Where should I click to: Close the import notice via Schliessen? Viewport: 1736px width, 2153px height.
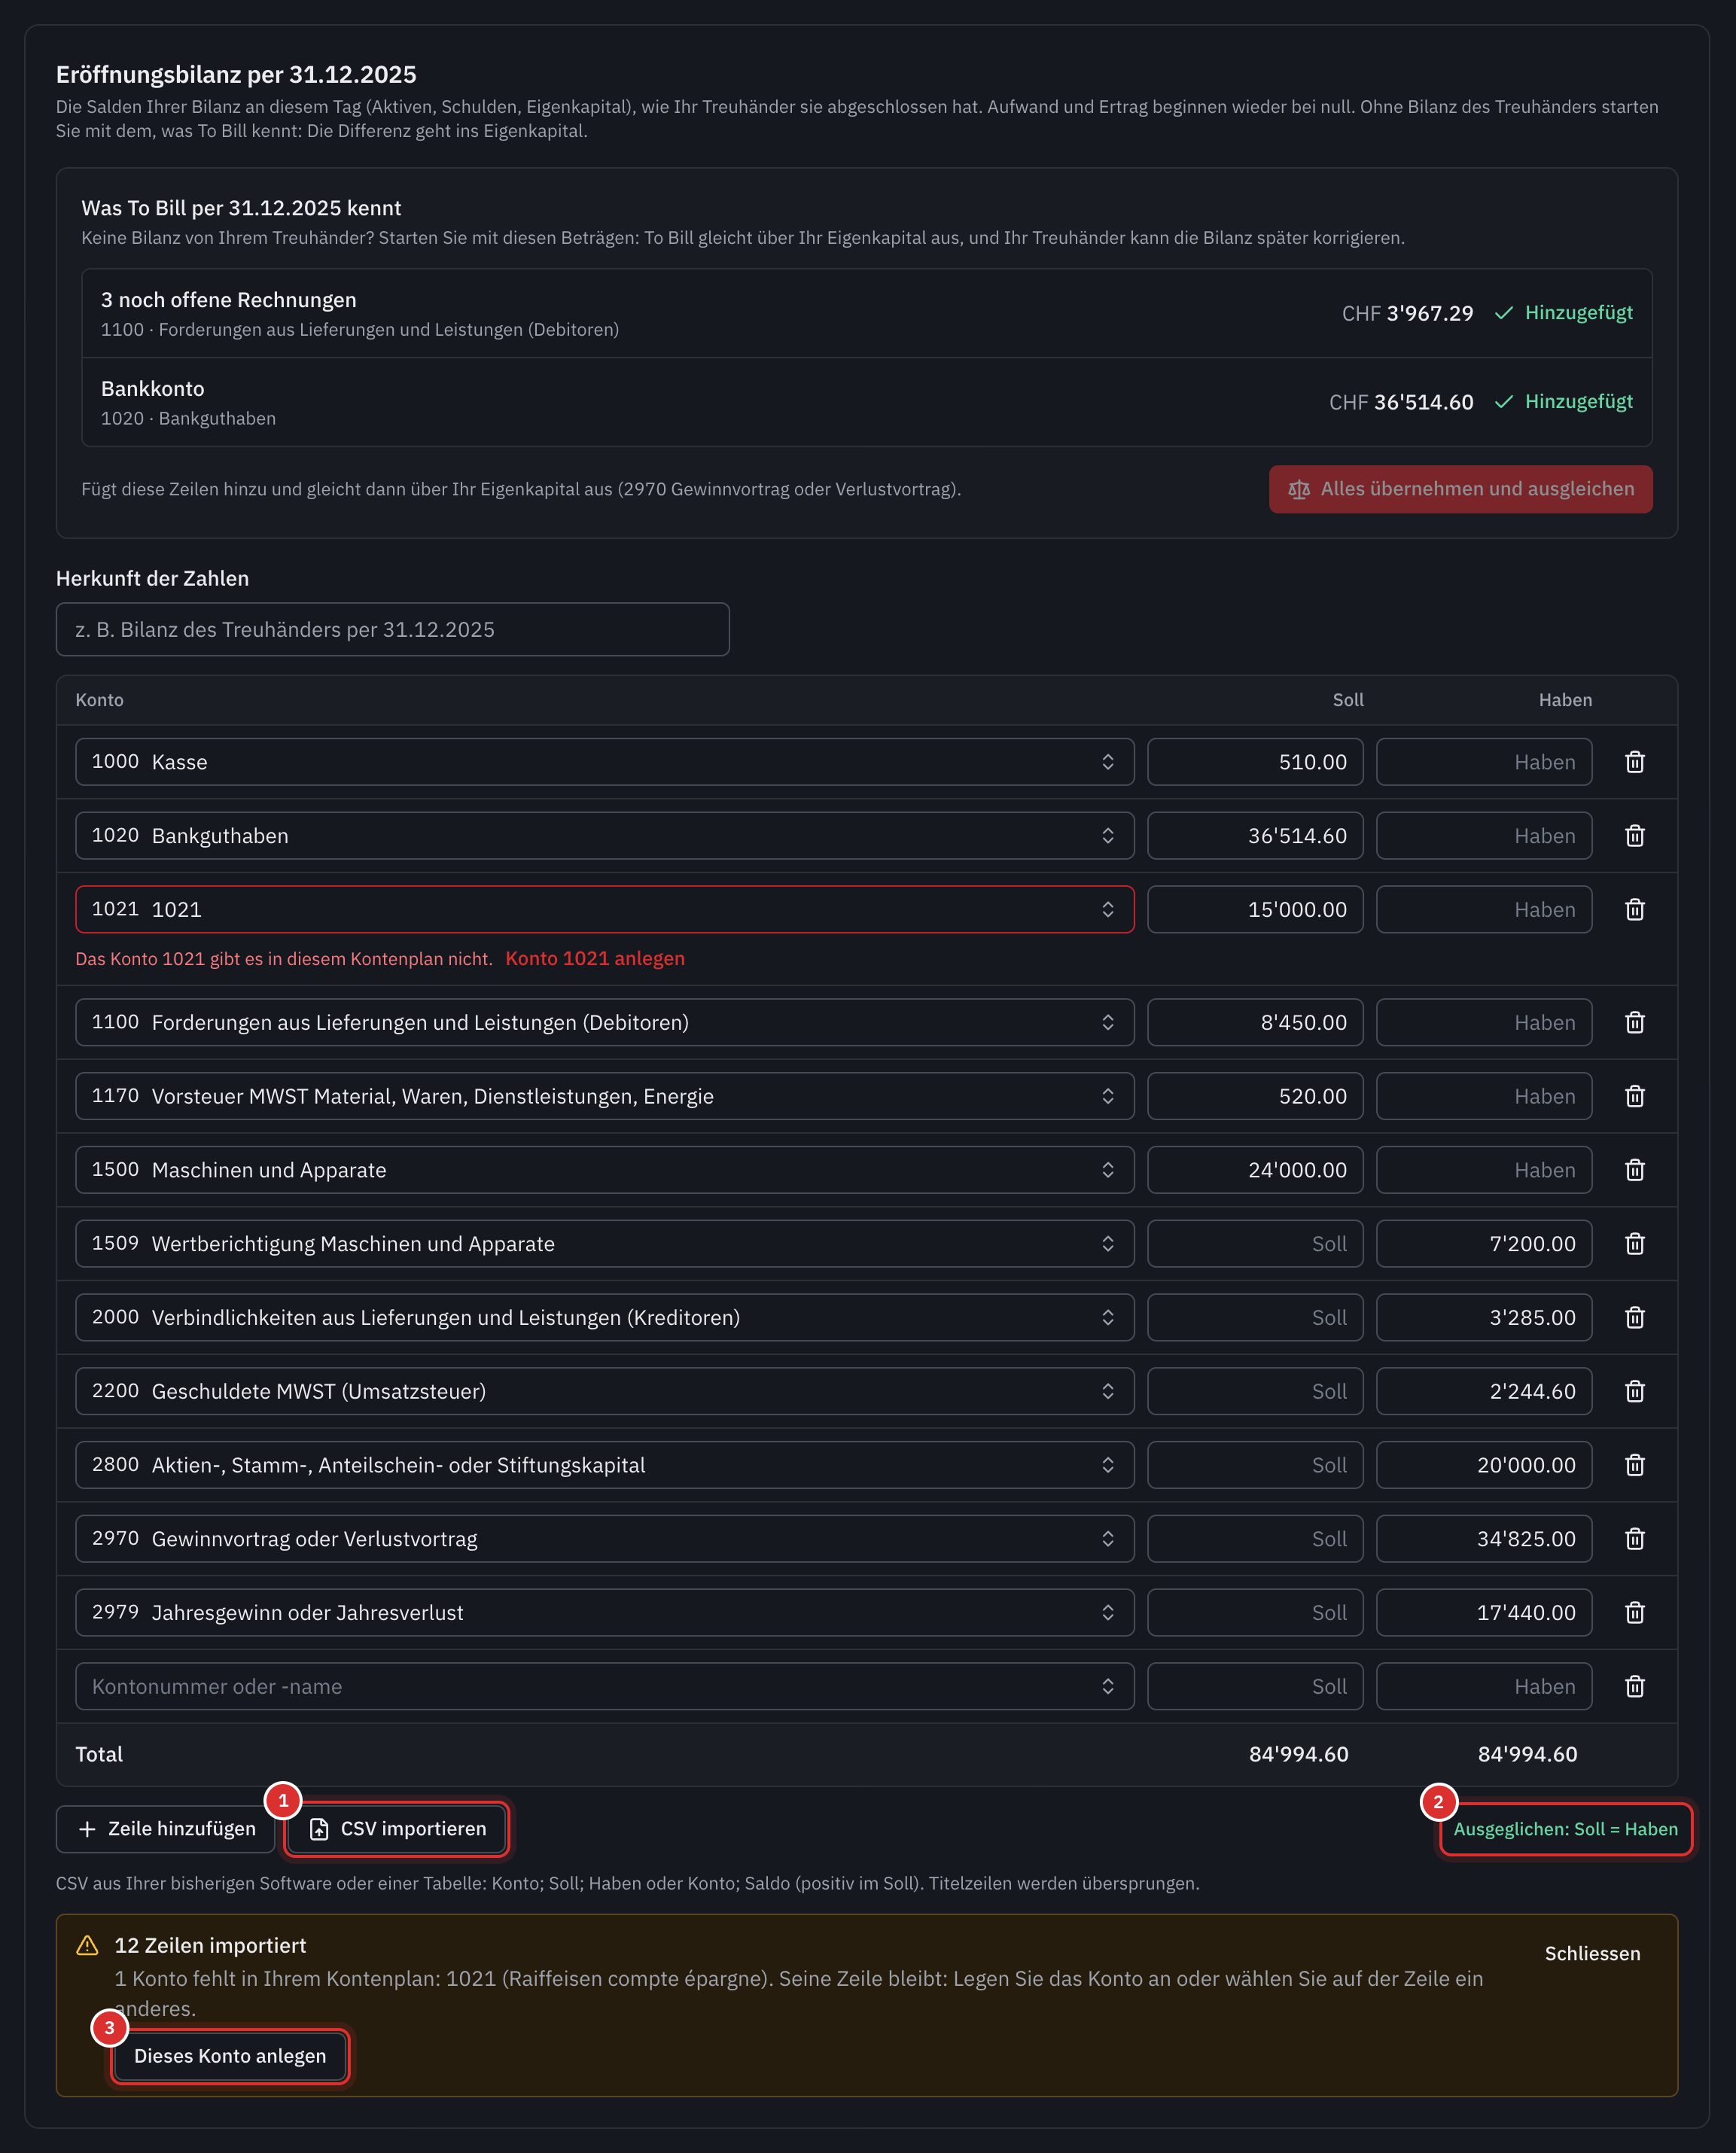[x=1592, y=1954]
